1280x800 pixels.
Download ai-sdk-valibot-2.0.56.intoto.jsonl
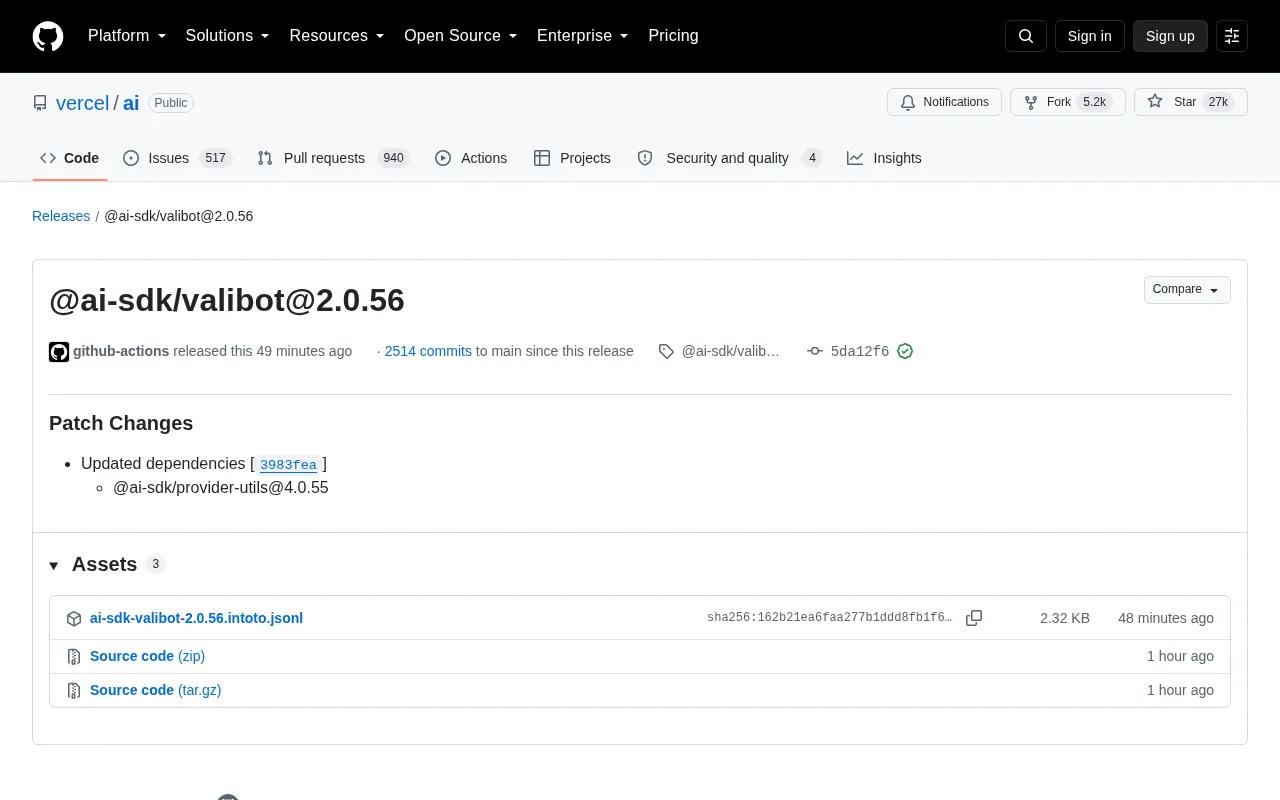tap(196, 618)
